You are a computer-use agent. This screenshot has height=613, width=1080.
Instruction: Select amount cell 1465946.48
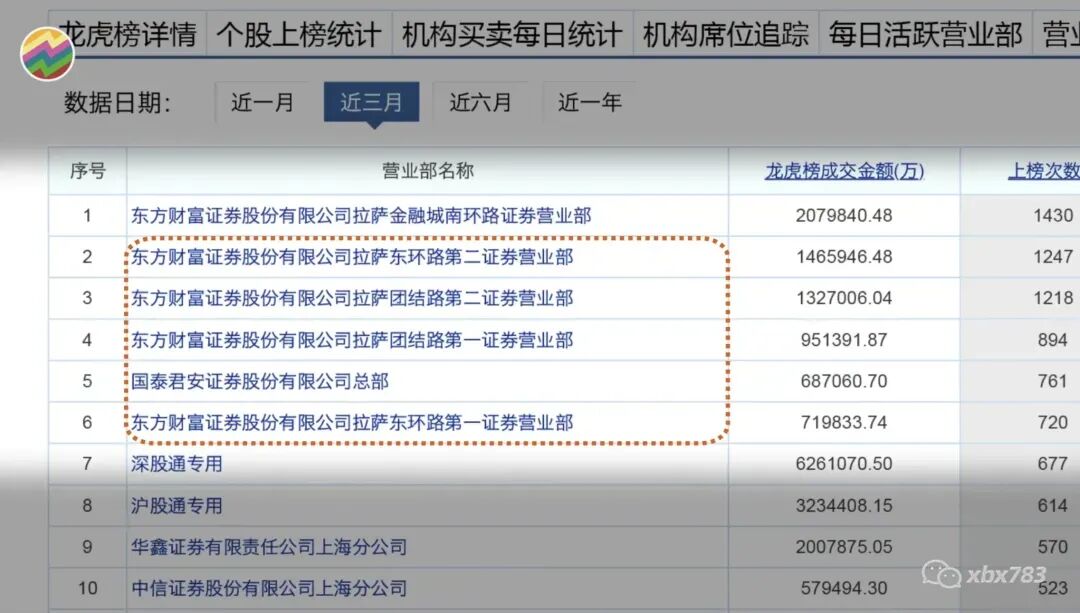(844, 257)
